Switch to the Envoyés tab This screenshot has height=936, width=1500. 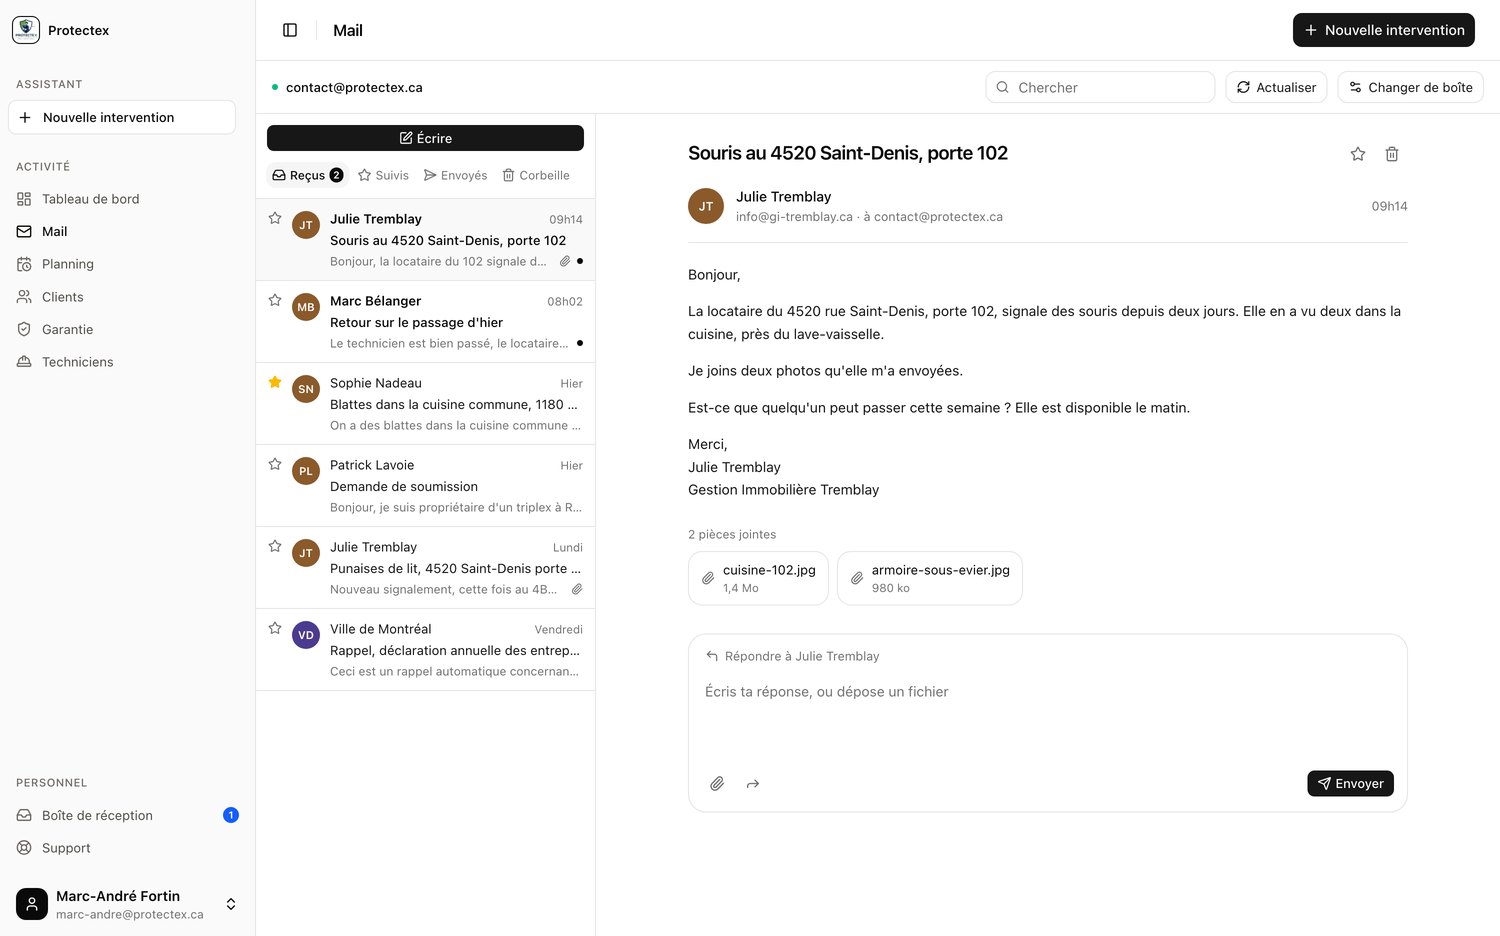455,175
